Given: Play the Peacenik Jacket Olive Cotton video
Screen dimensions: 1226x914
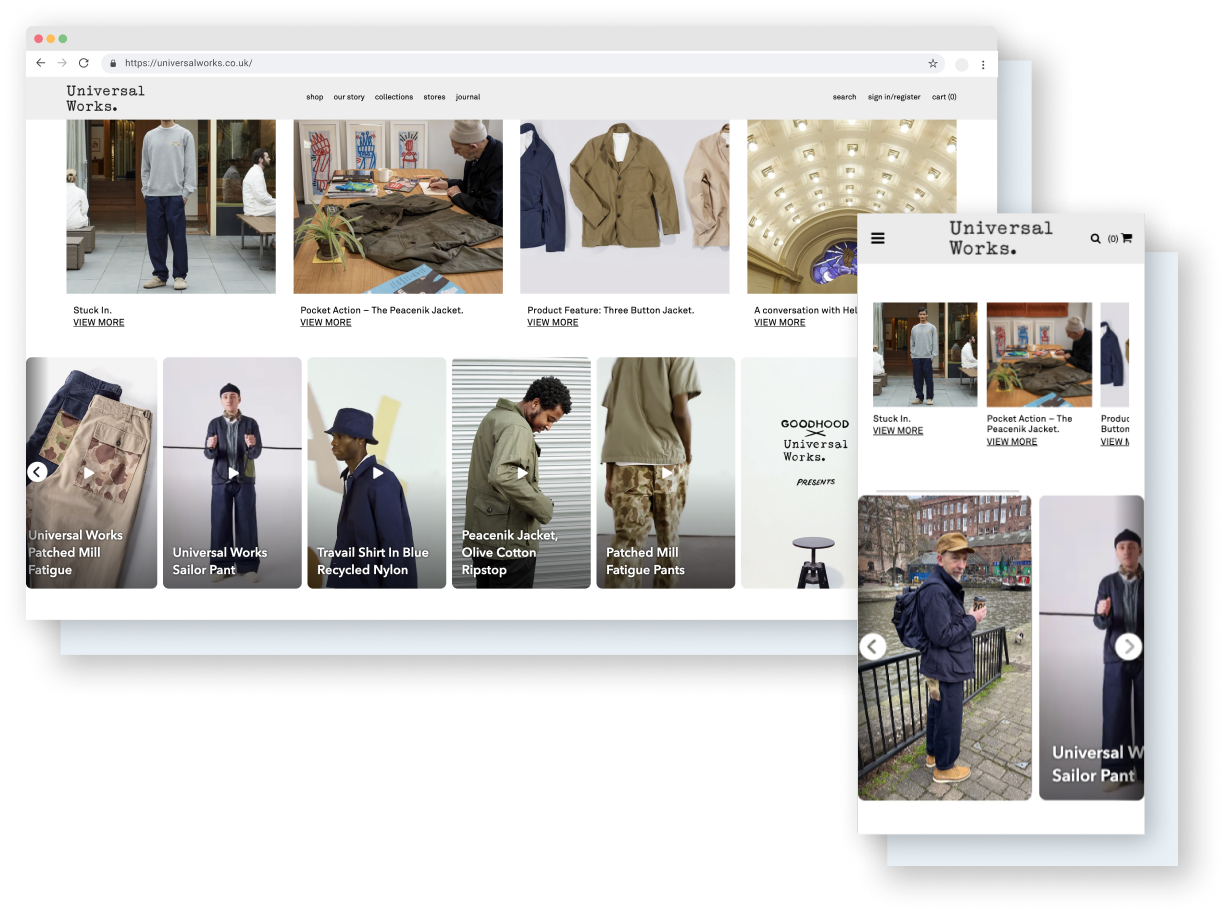Looking at the screenshot, I should [x=521, y=473].
